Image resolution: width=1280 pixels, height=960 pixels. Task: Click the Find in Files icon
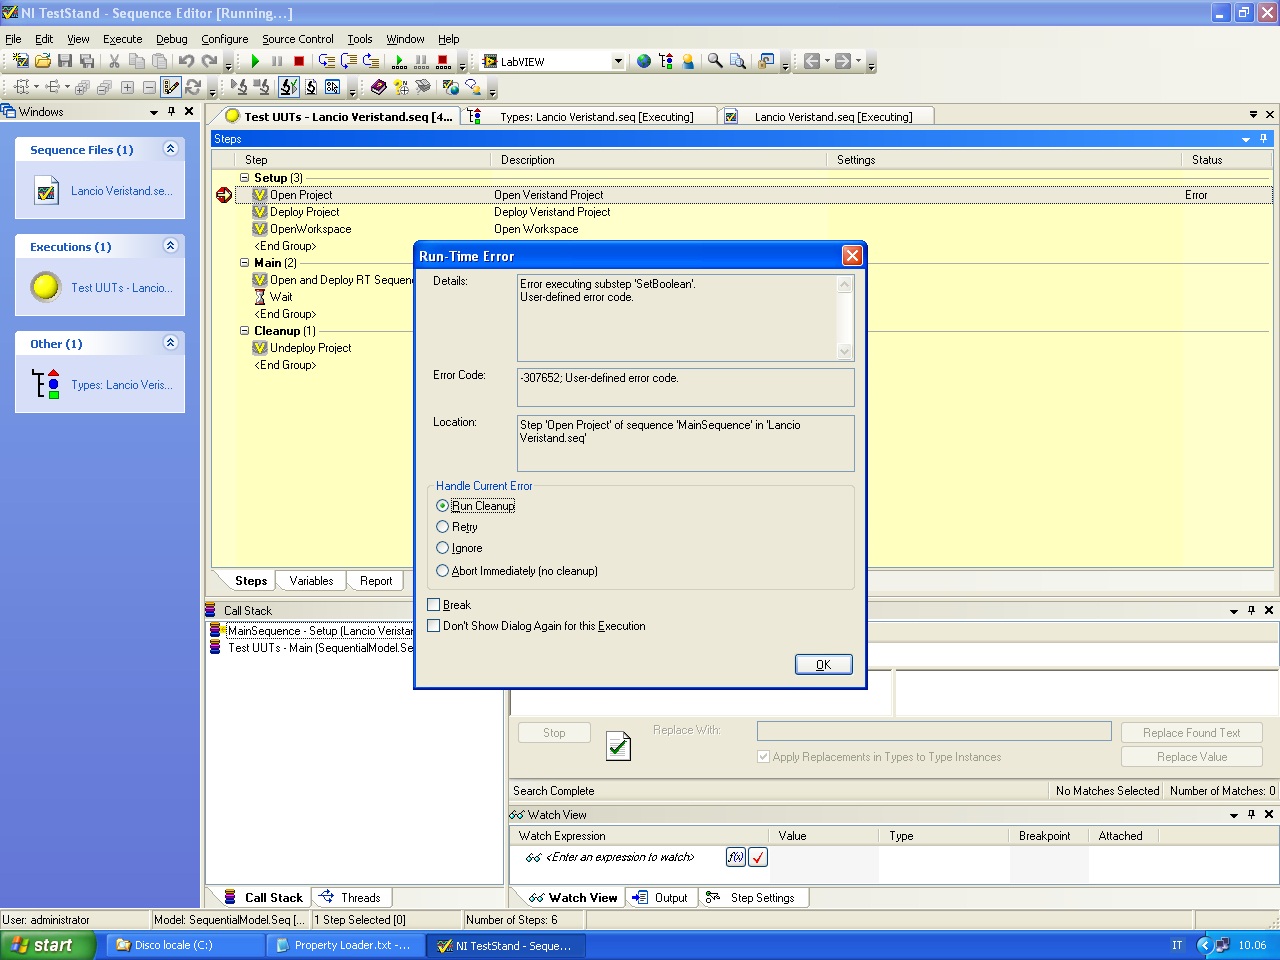[x=738, y=61]
